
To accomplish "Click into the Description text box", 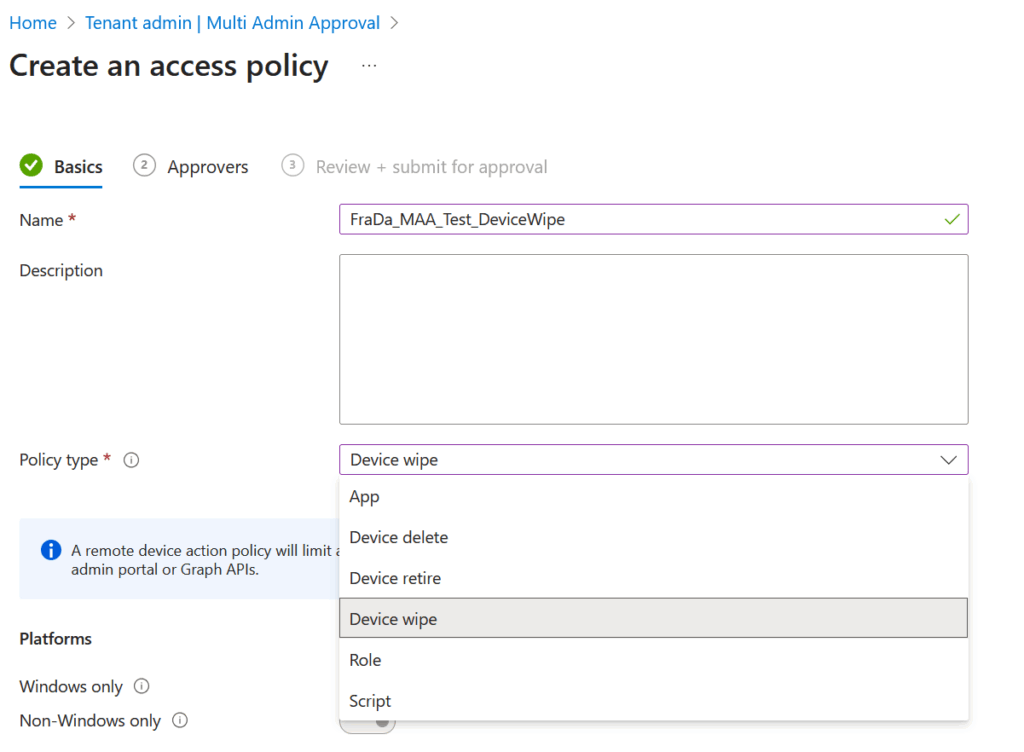I will [653, 339].
